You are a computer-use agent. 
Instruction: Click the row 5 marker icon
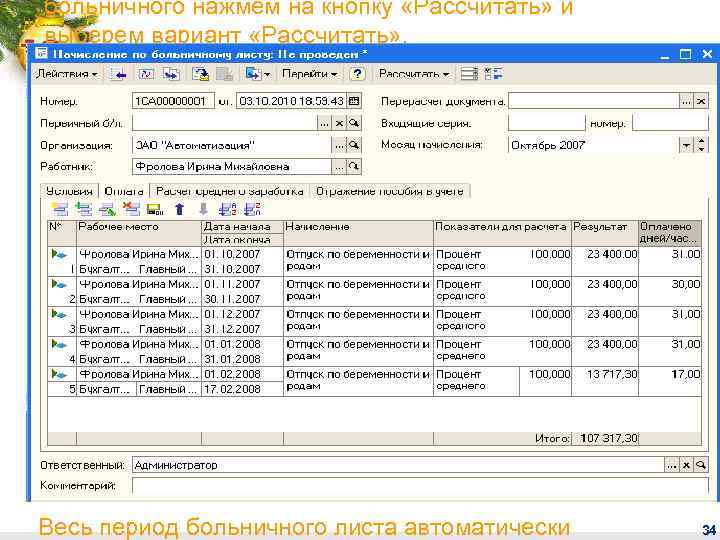tap(59, 374)
